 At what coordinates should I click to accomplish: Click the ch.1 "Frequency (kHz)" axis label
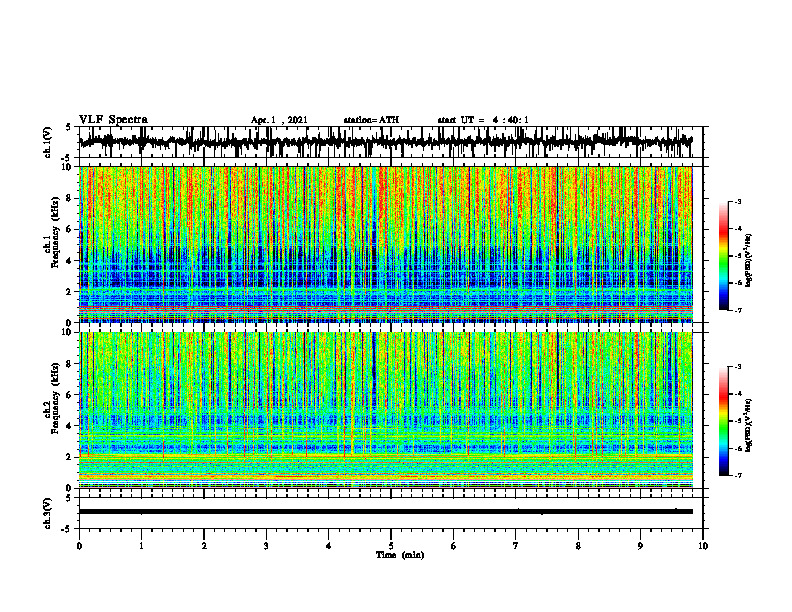[55, 232]
